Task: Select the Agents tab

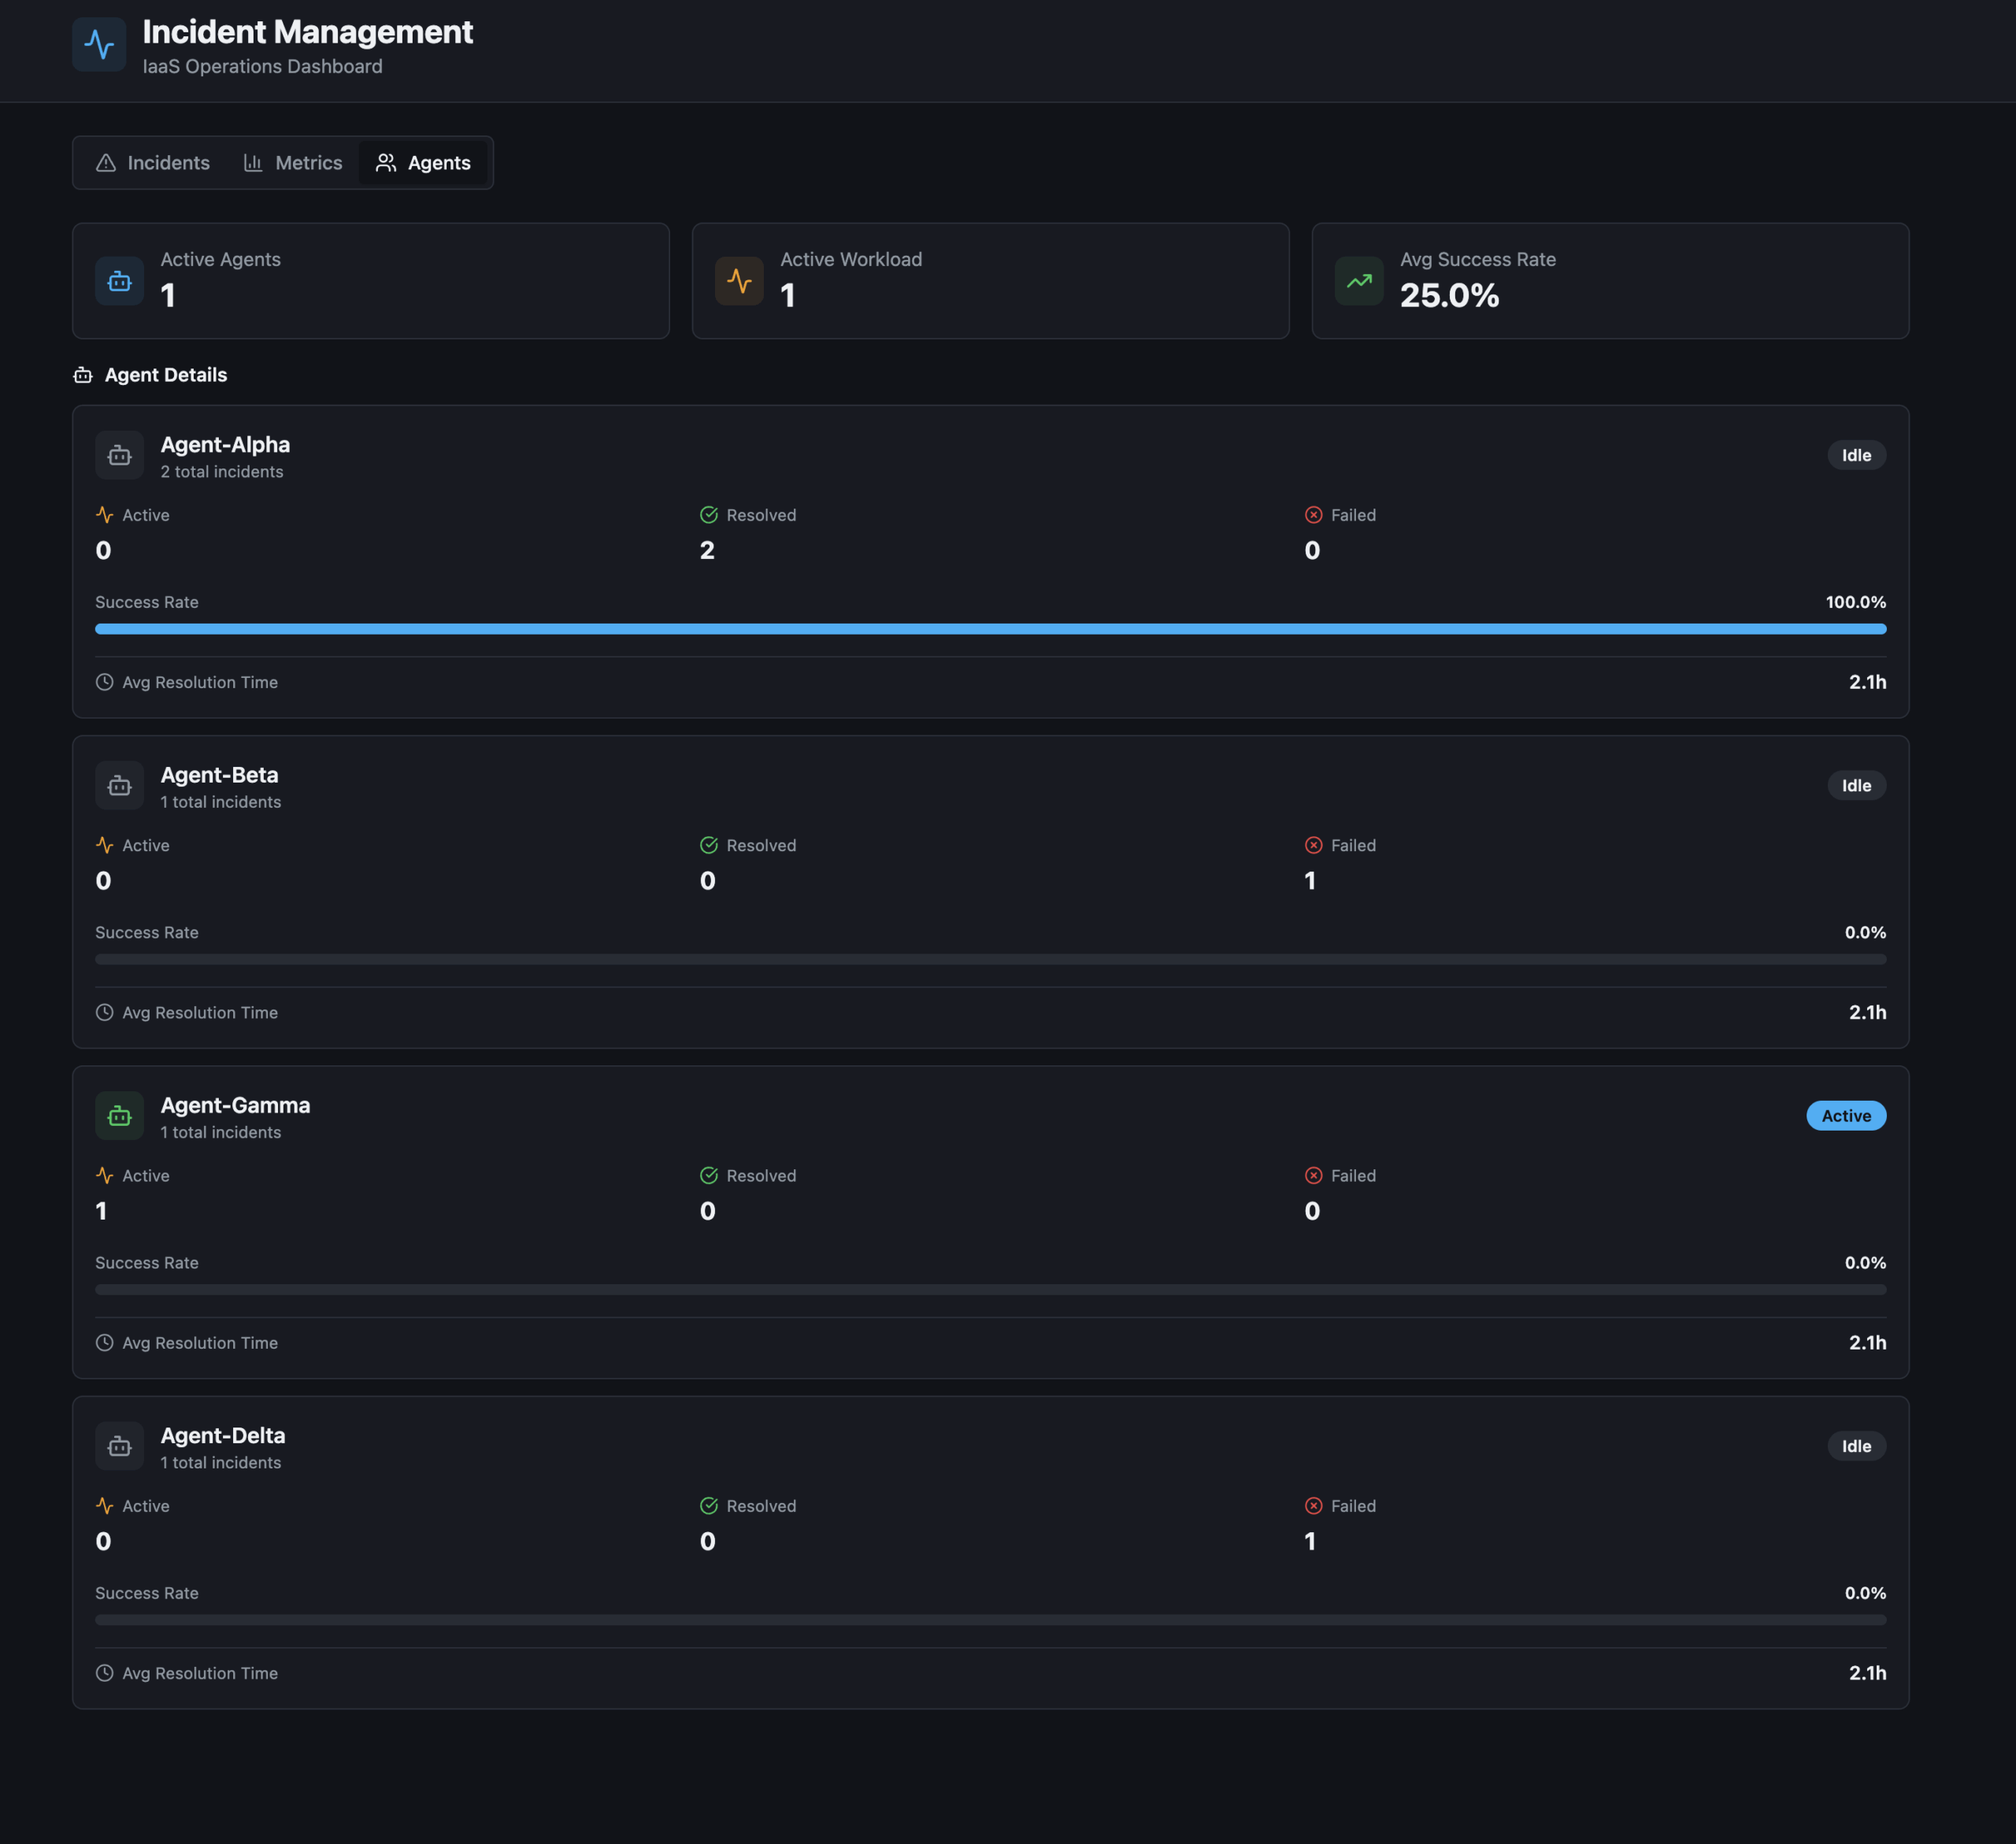Action: coord(423,163)
